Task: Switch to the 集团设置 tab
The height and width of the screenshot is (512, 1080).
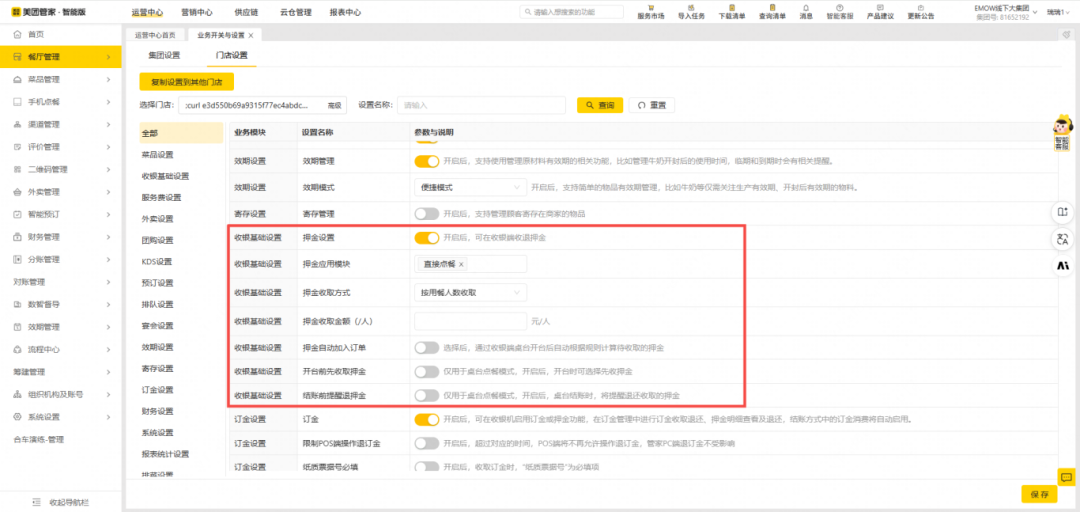Action: point(164,55)
